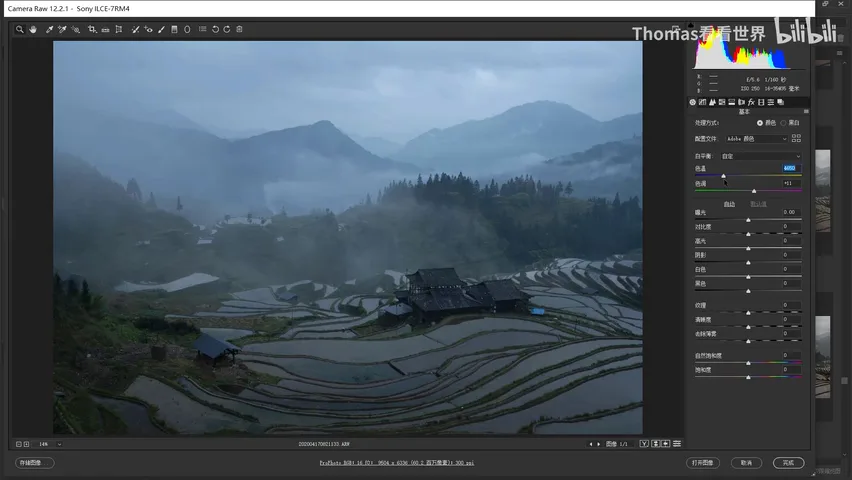The image size is (852, 480).
Task: Rotate image clockwise
Action: pos(227,29)
